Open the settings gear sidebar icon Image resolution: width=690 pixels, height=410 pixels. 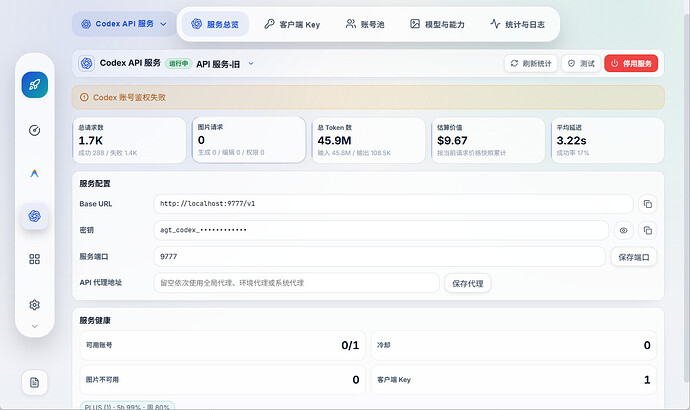[x=34, y=305]
